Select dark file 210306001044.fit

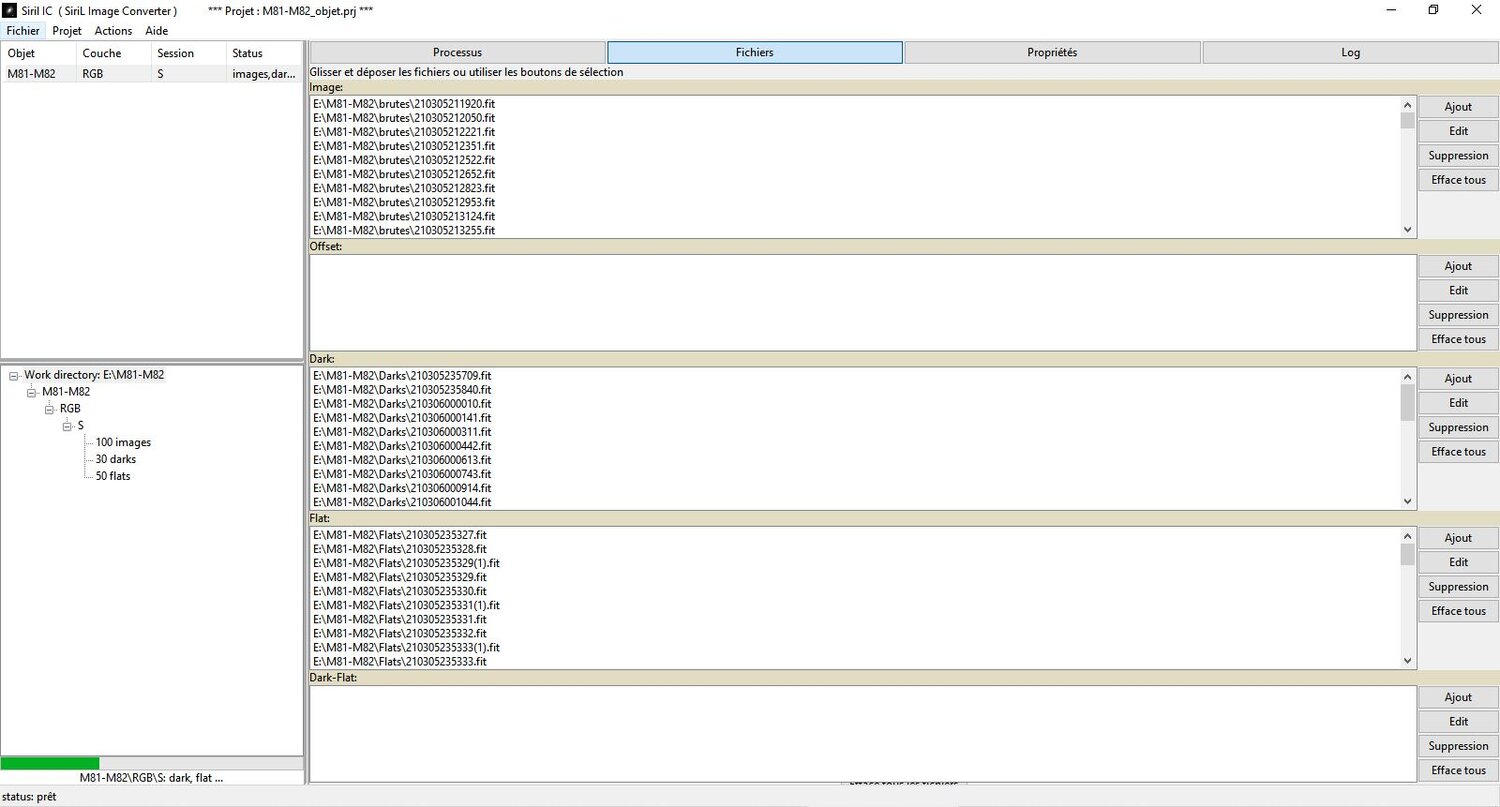point(402,502)
